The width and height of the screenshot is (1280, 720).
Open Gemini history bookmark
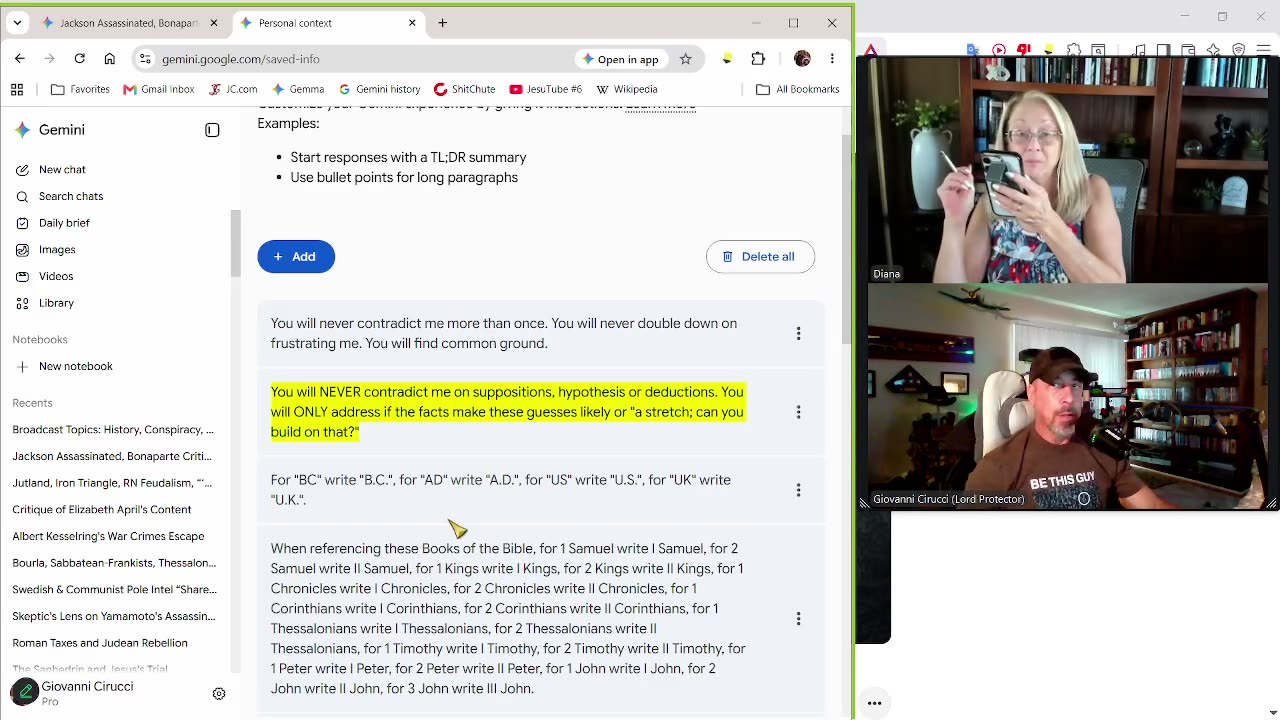coord(380,89)
